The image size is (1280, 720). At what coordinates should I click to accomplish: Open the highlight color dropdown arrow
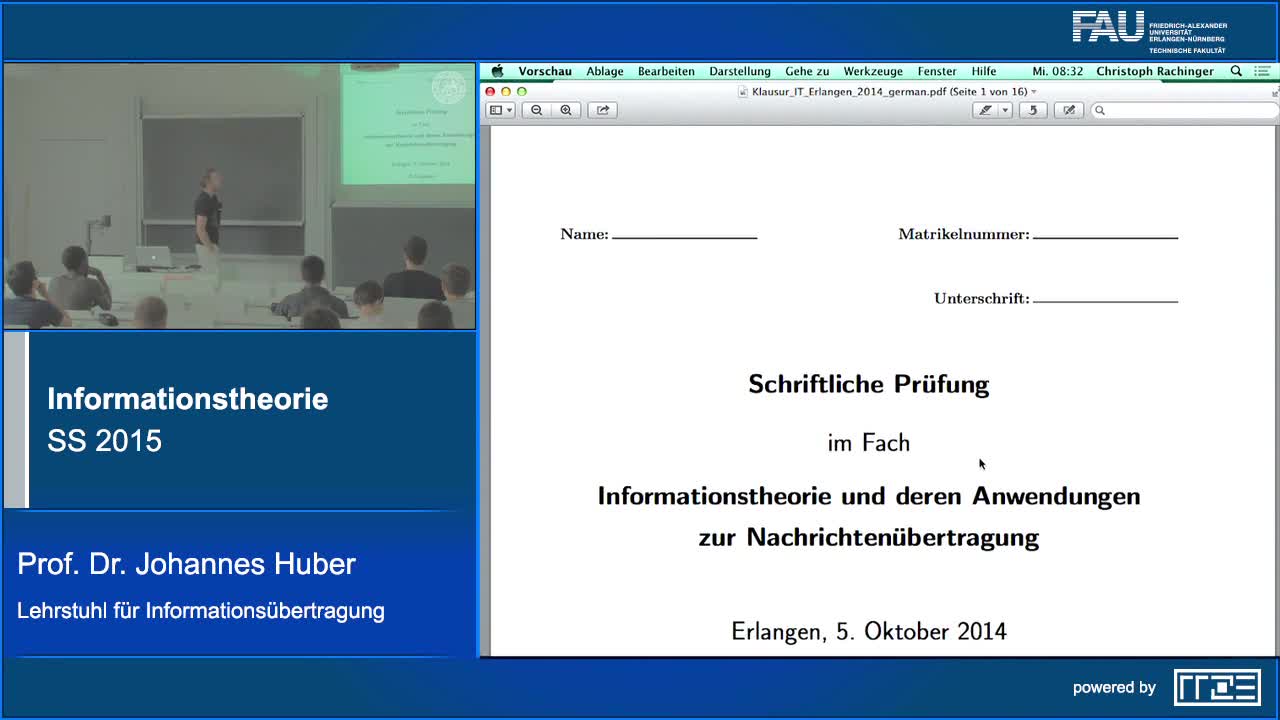(1005, 110)
